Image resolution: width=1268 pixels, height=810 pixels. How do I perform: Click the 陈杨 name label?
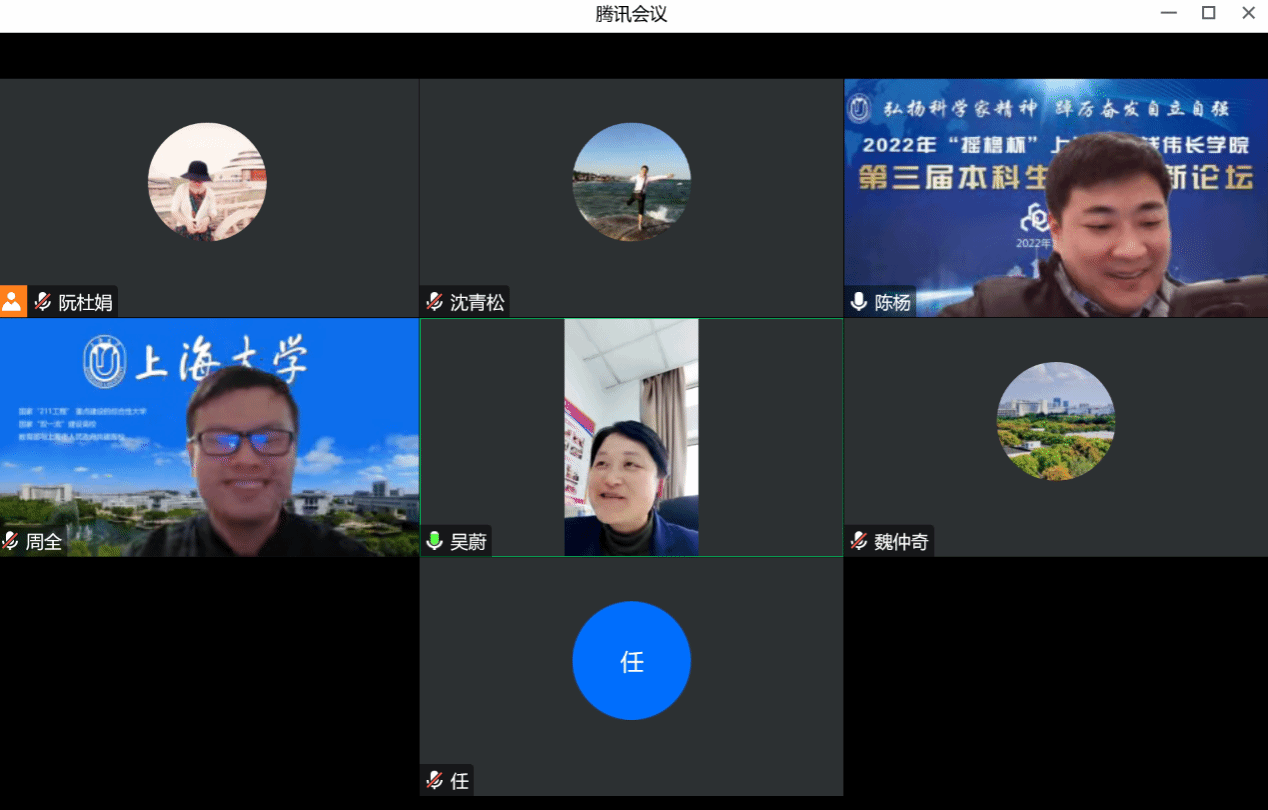pos(892,302)
